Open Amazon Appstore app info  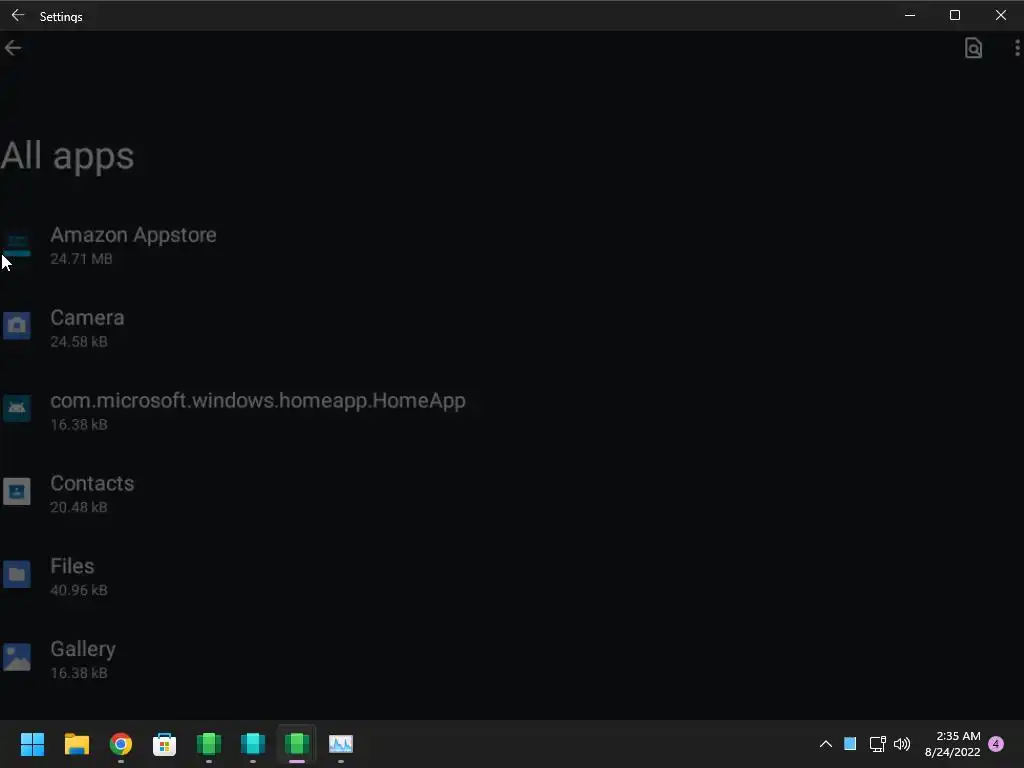(512, 245)
